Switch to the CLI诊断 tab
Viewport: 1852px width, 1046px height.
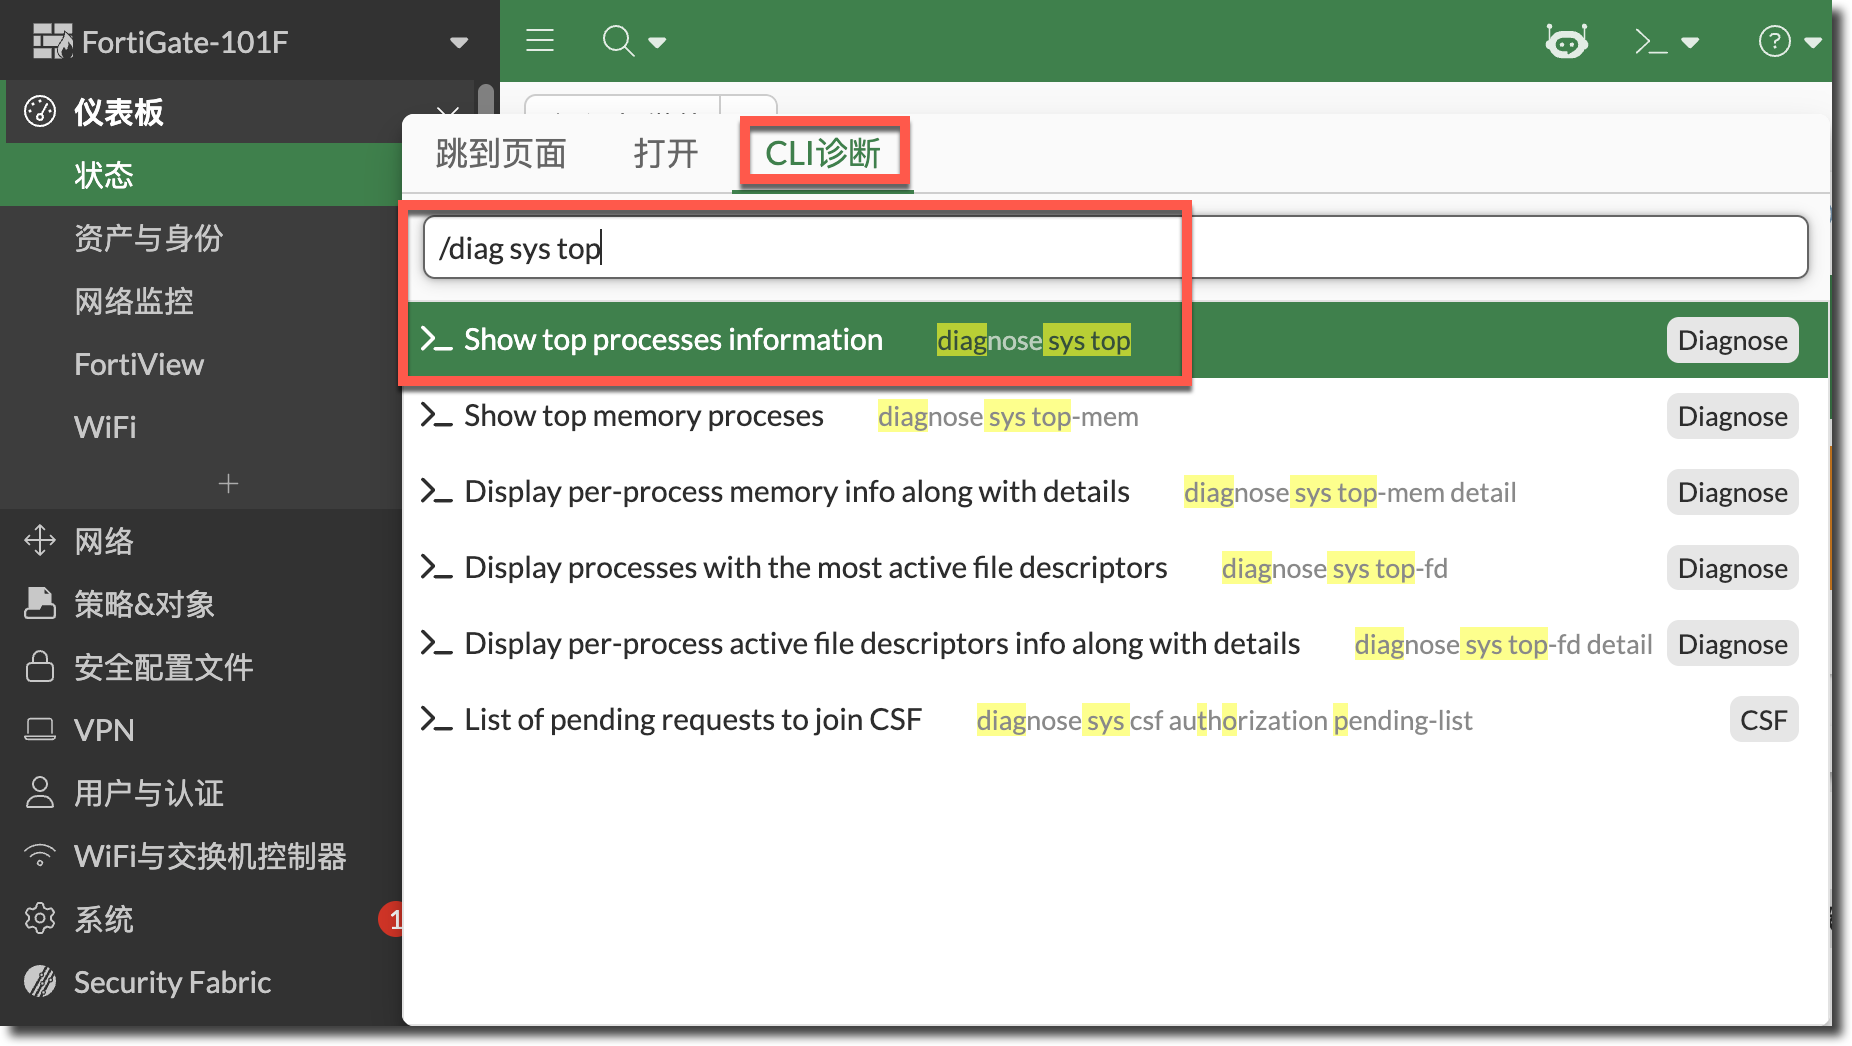[x=823, y=154]
